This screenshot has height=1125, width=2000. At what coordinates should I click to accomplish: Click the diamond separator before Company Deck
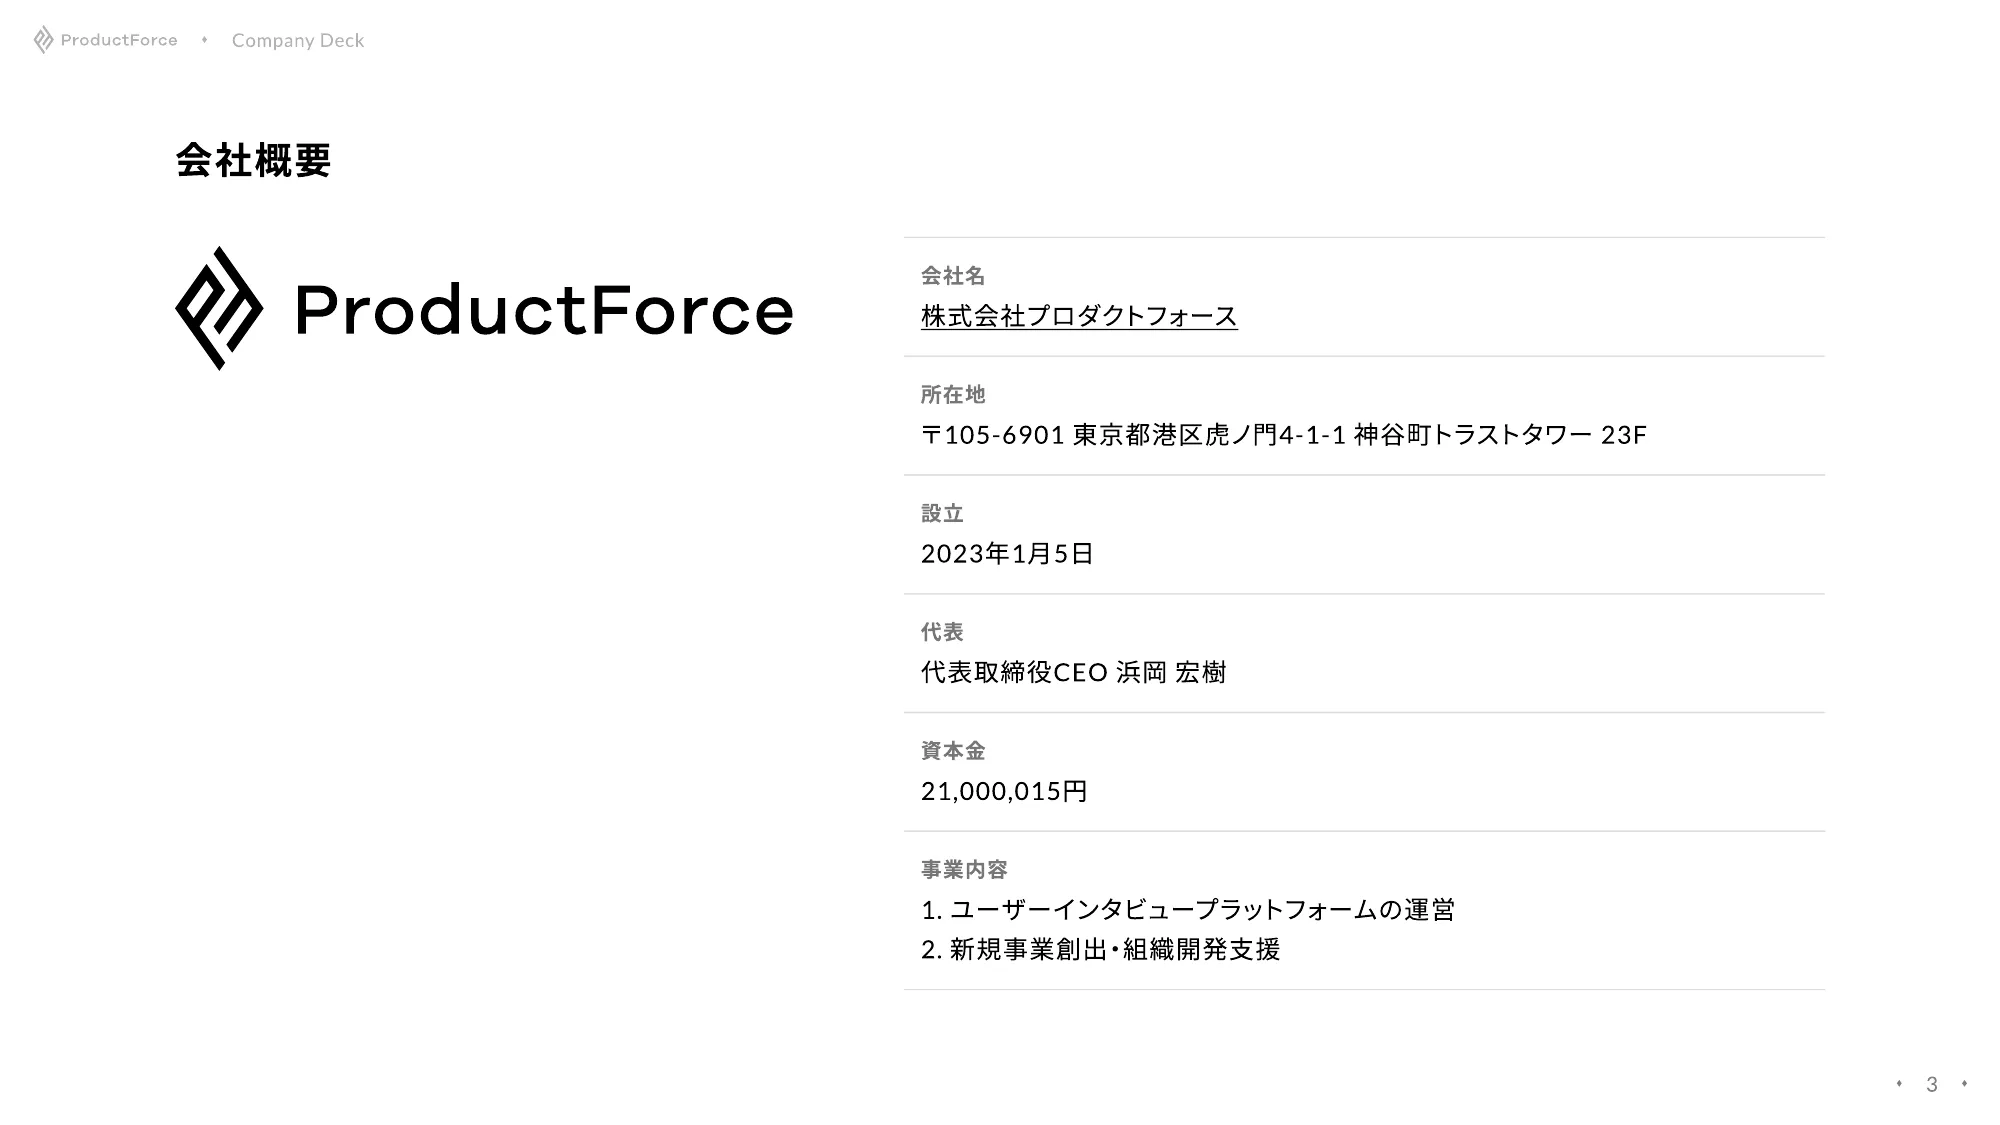(204, 40)
